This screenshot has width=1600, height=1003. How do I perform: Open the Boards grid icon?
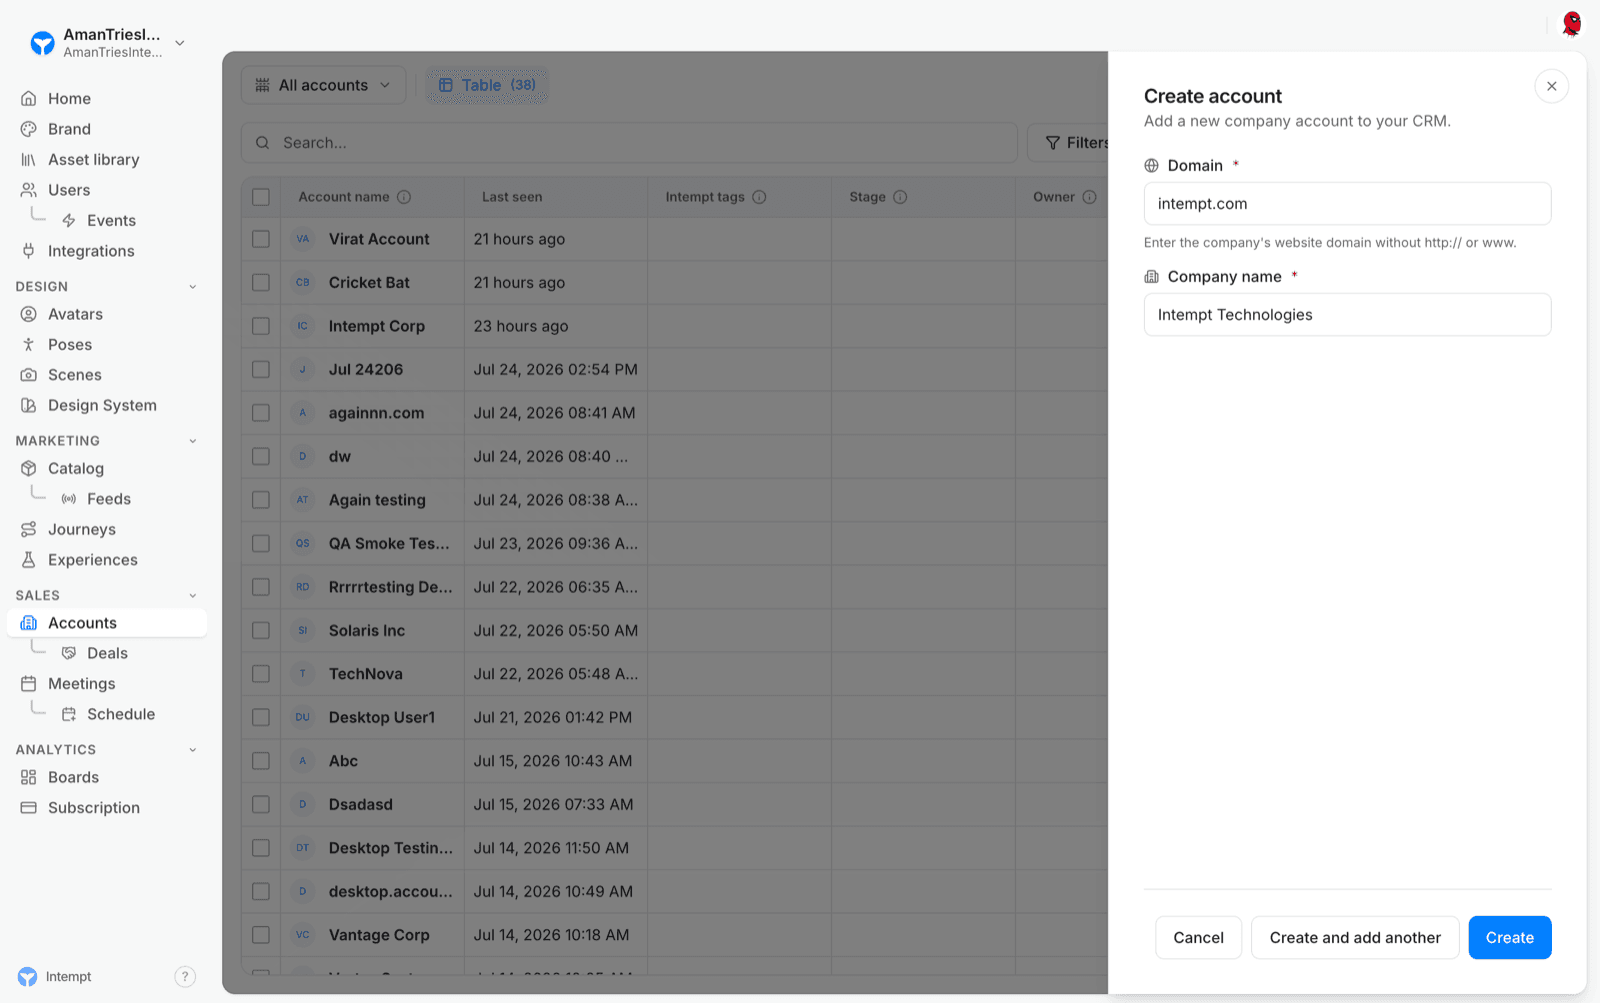[x=29, y=777]
